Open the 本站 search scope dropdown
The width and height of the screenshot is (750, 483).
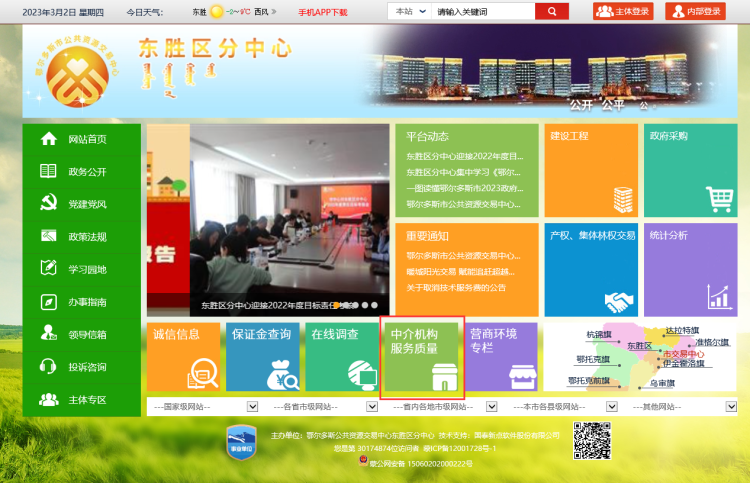pyautogui.click(x=407, y=11)
